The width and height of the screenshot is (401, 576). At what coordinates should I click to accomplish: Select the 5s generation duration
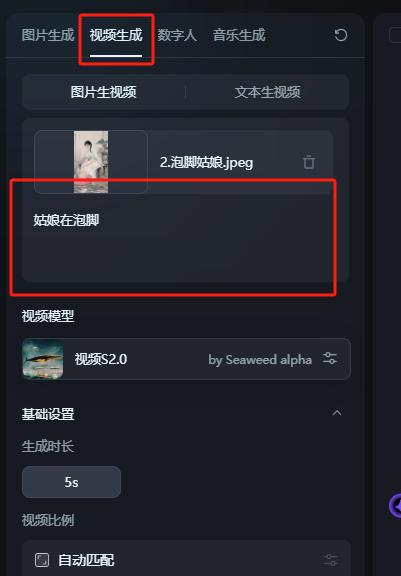pyautogui.click(x=72, y=482)
